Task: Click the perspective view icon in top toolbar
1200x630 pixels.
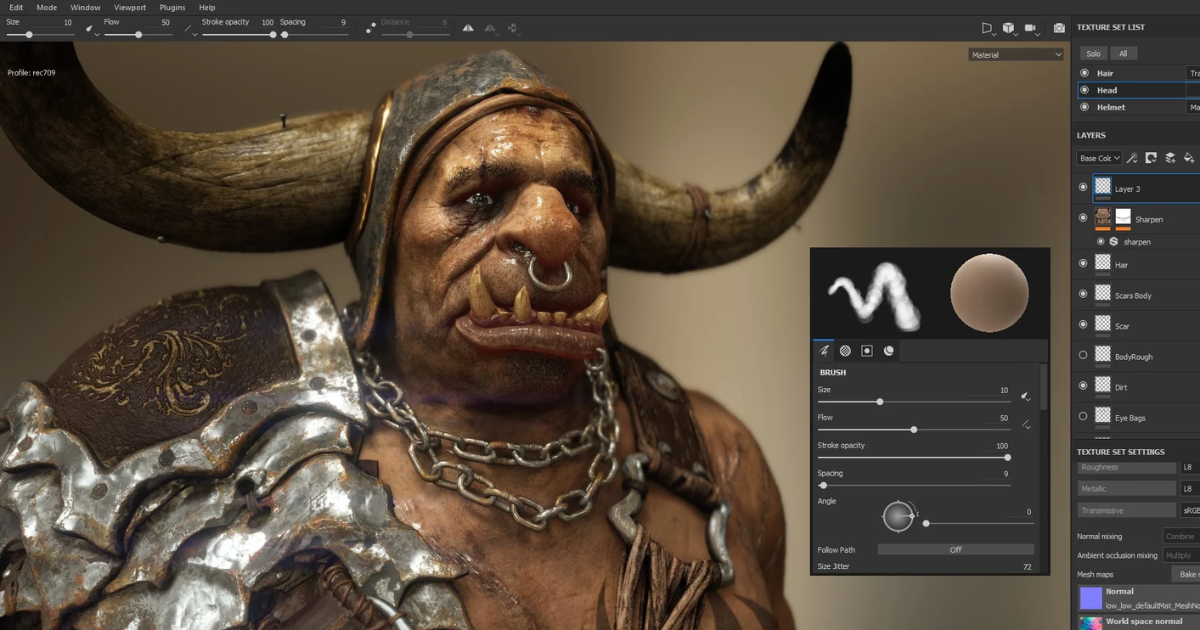Action: point(986,29)
